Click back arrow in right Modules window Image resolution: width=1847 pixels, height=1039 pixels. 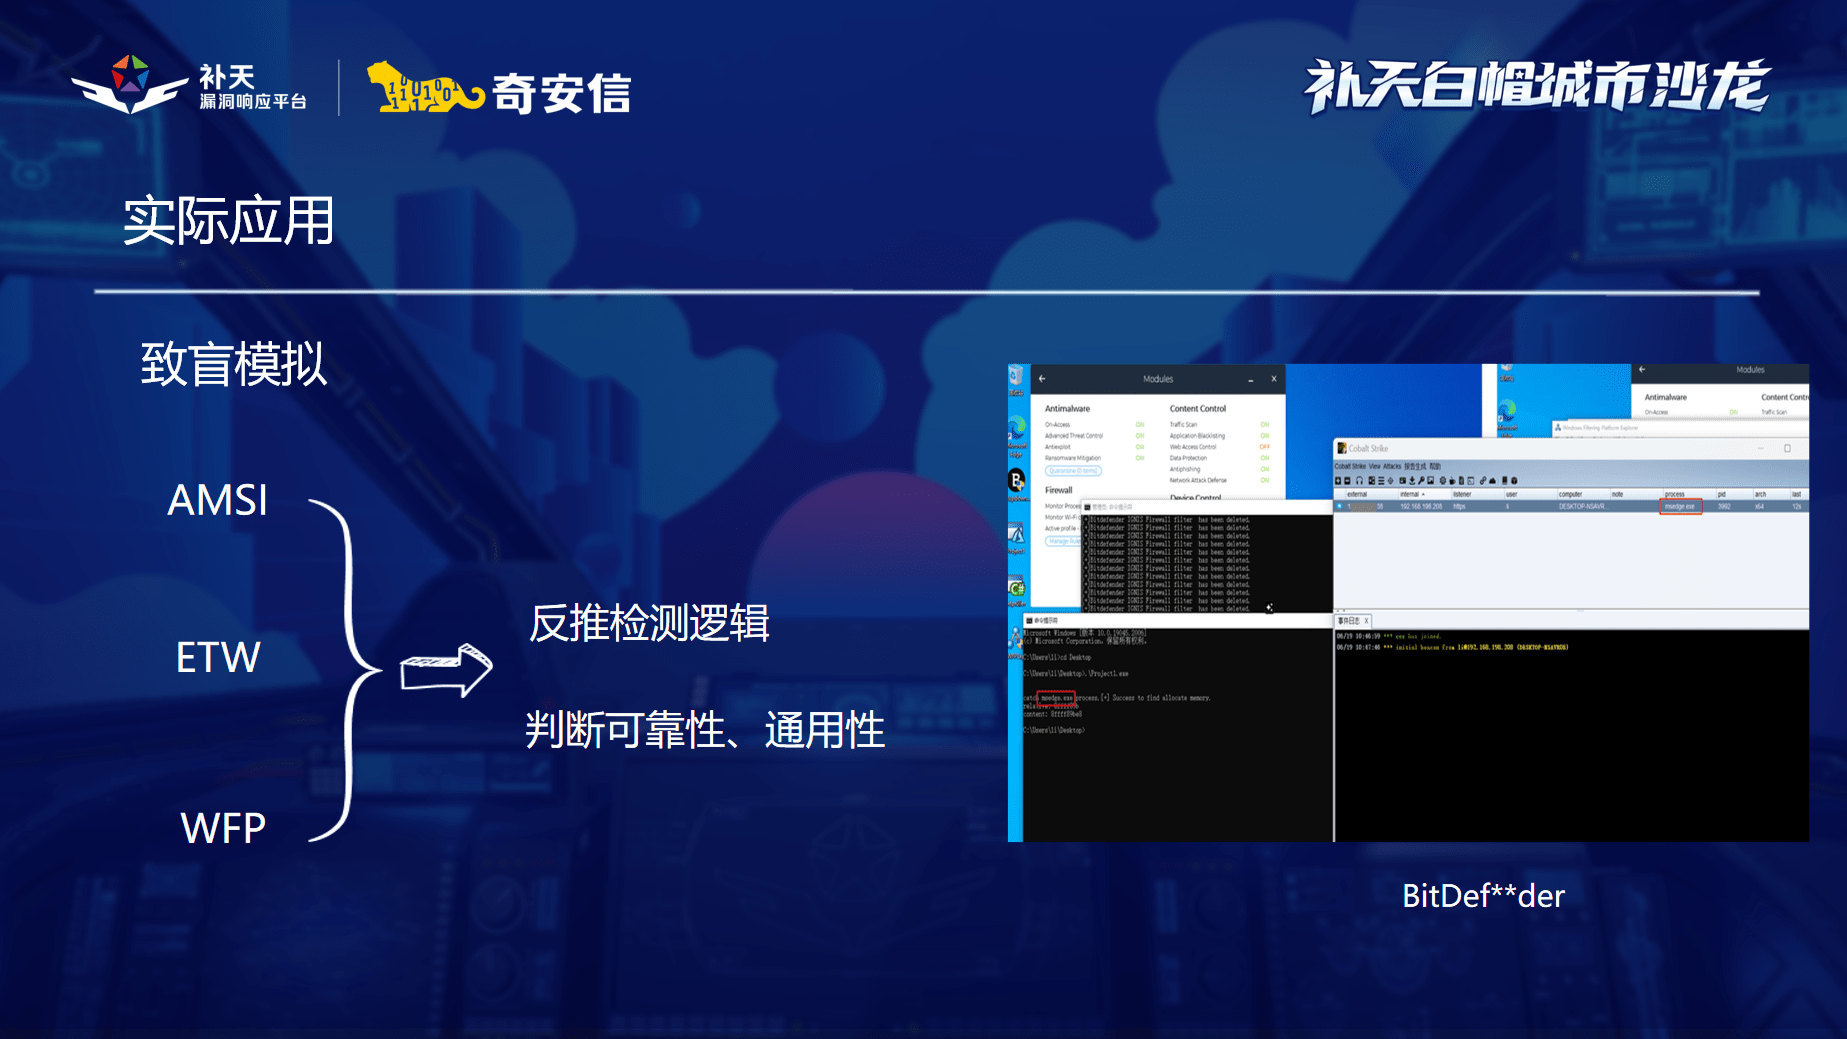[x=1642, y=369]
